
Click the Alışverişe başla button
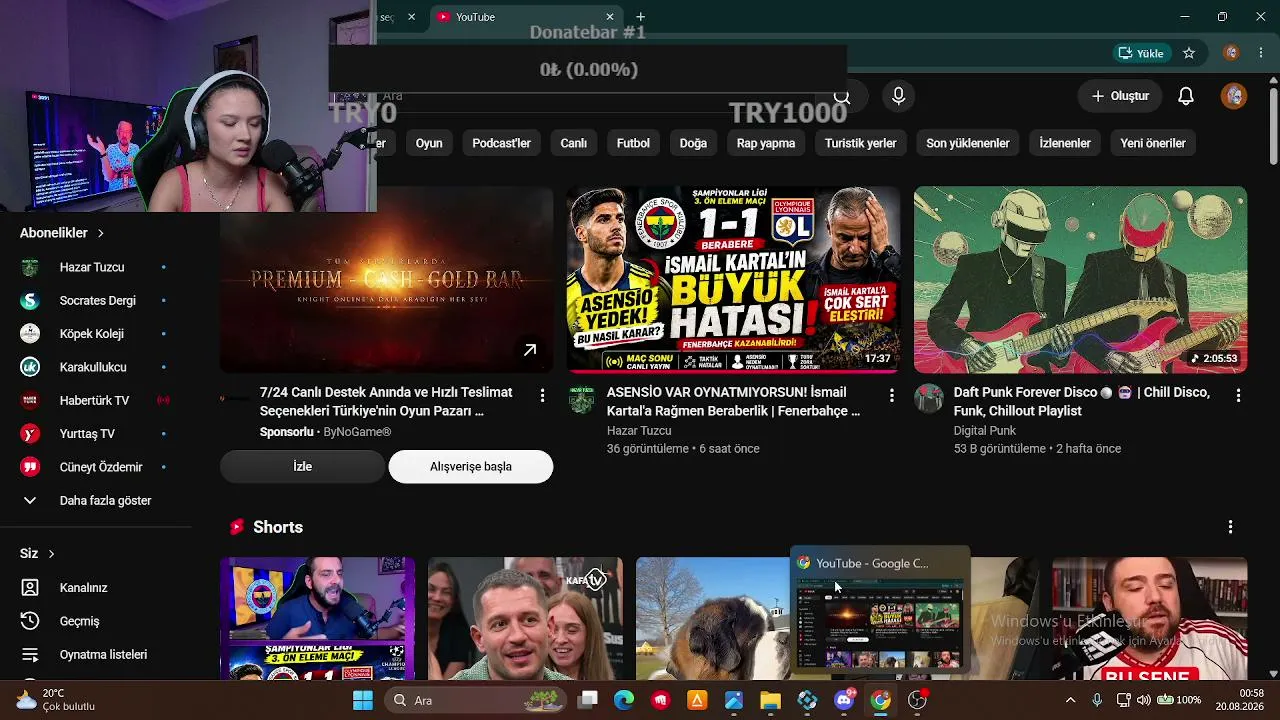[471, 466]
